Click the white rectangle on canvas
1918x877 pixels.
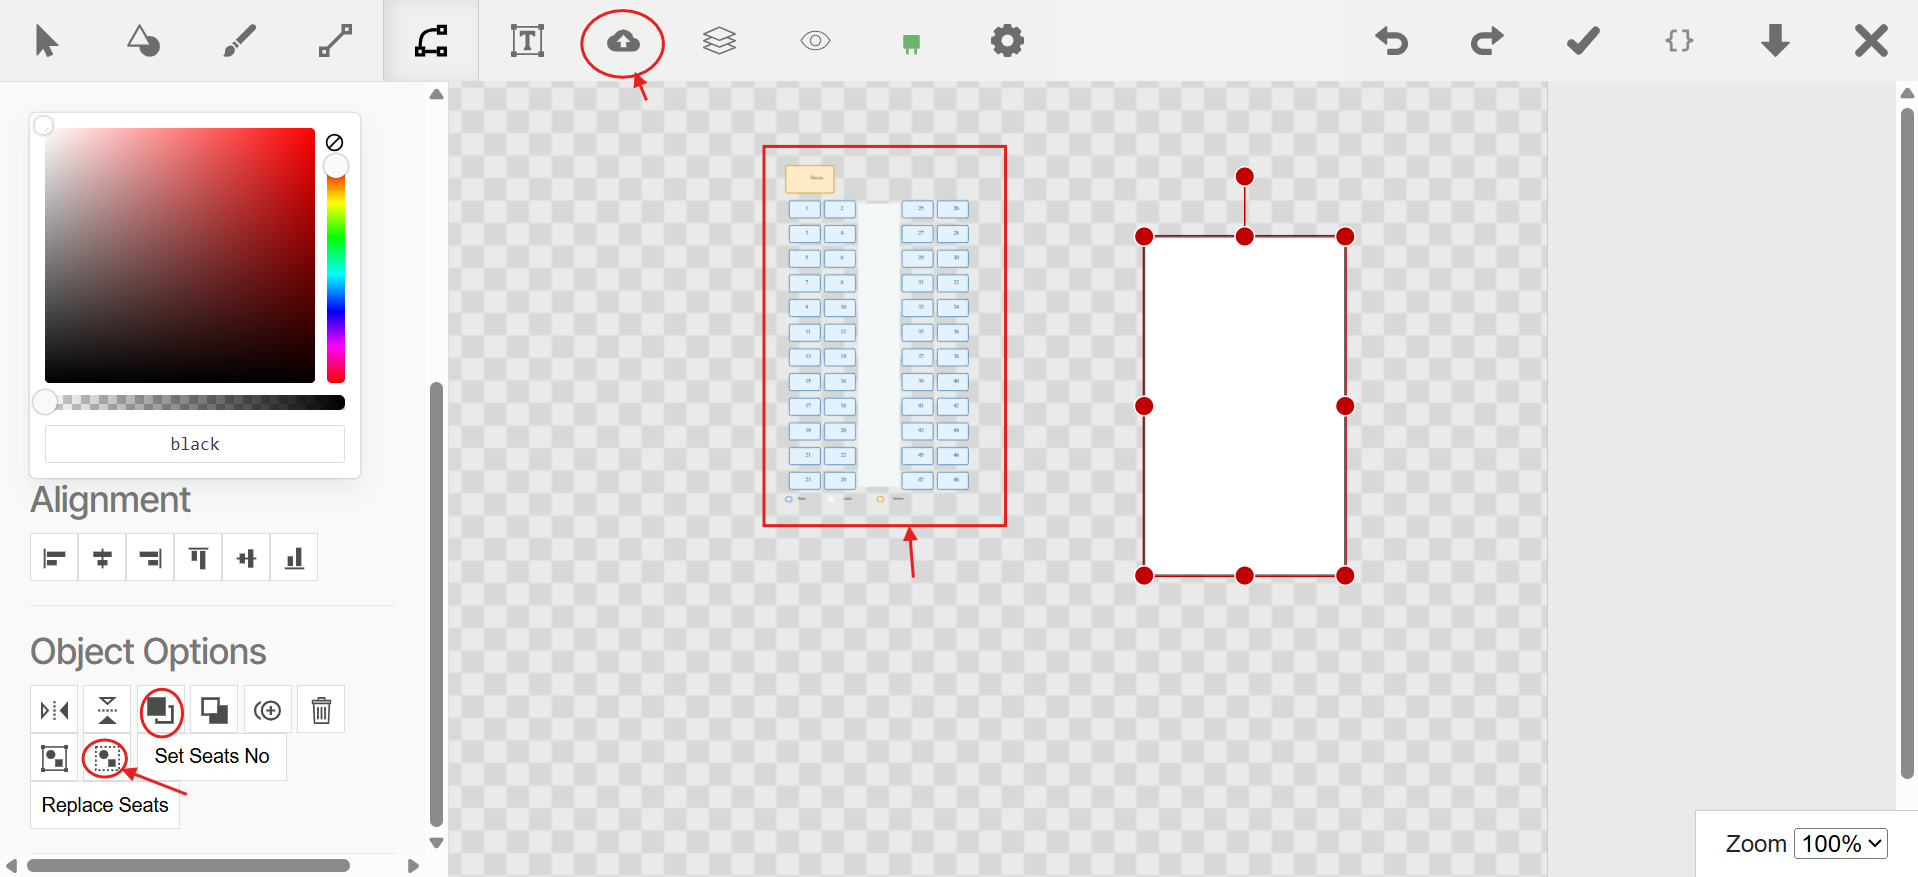click(1244, 406)
